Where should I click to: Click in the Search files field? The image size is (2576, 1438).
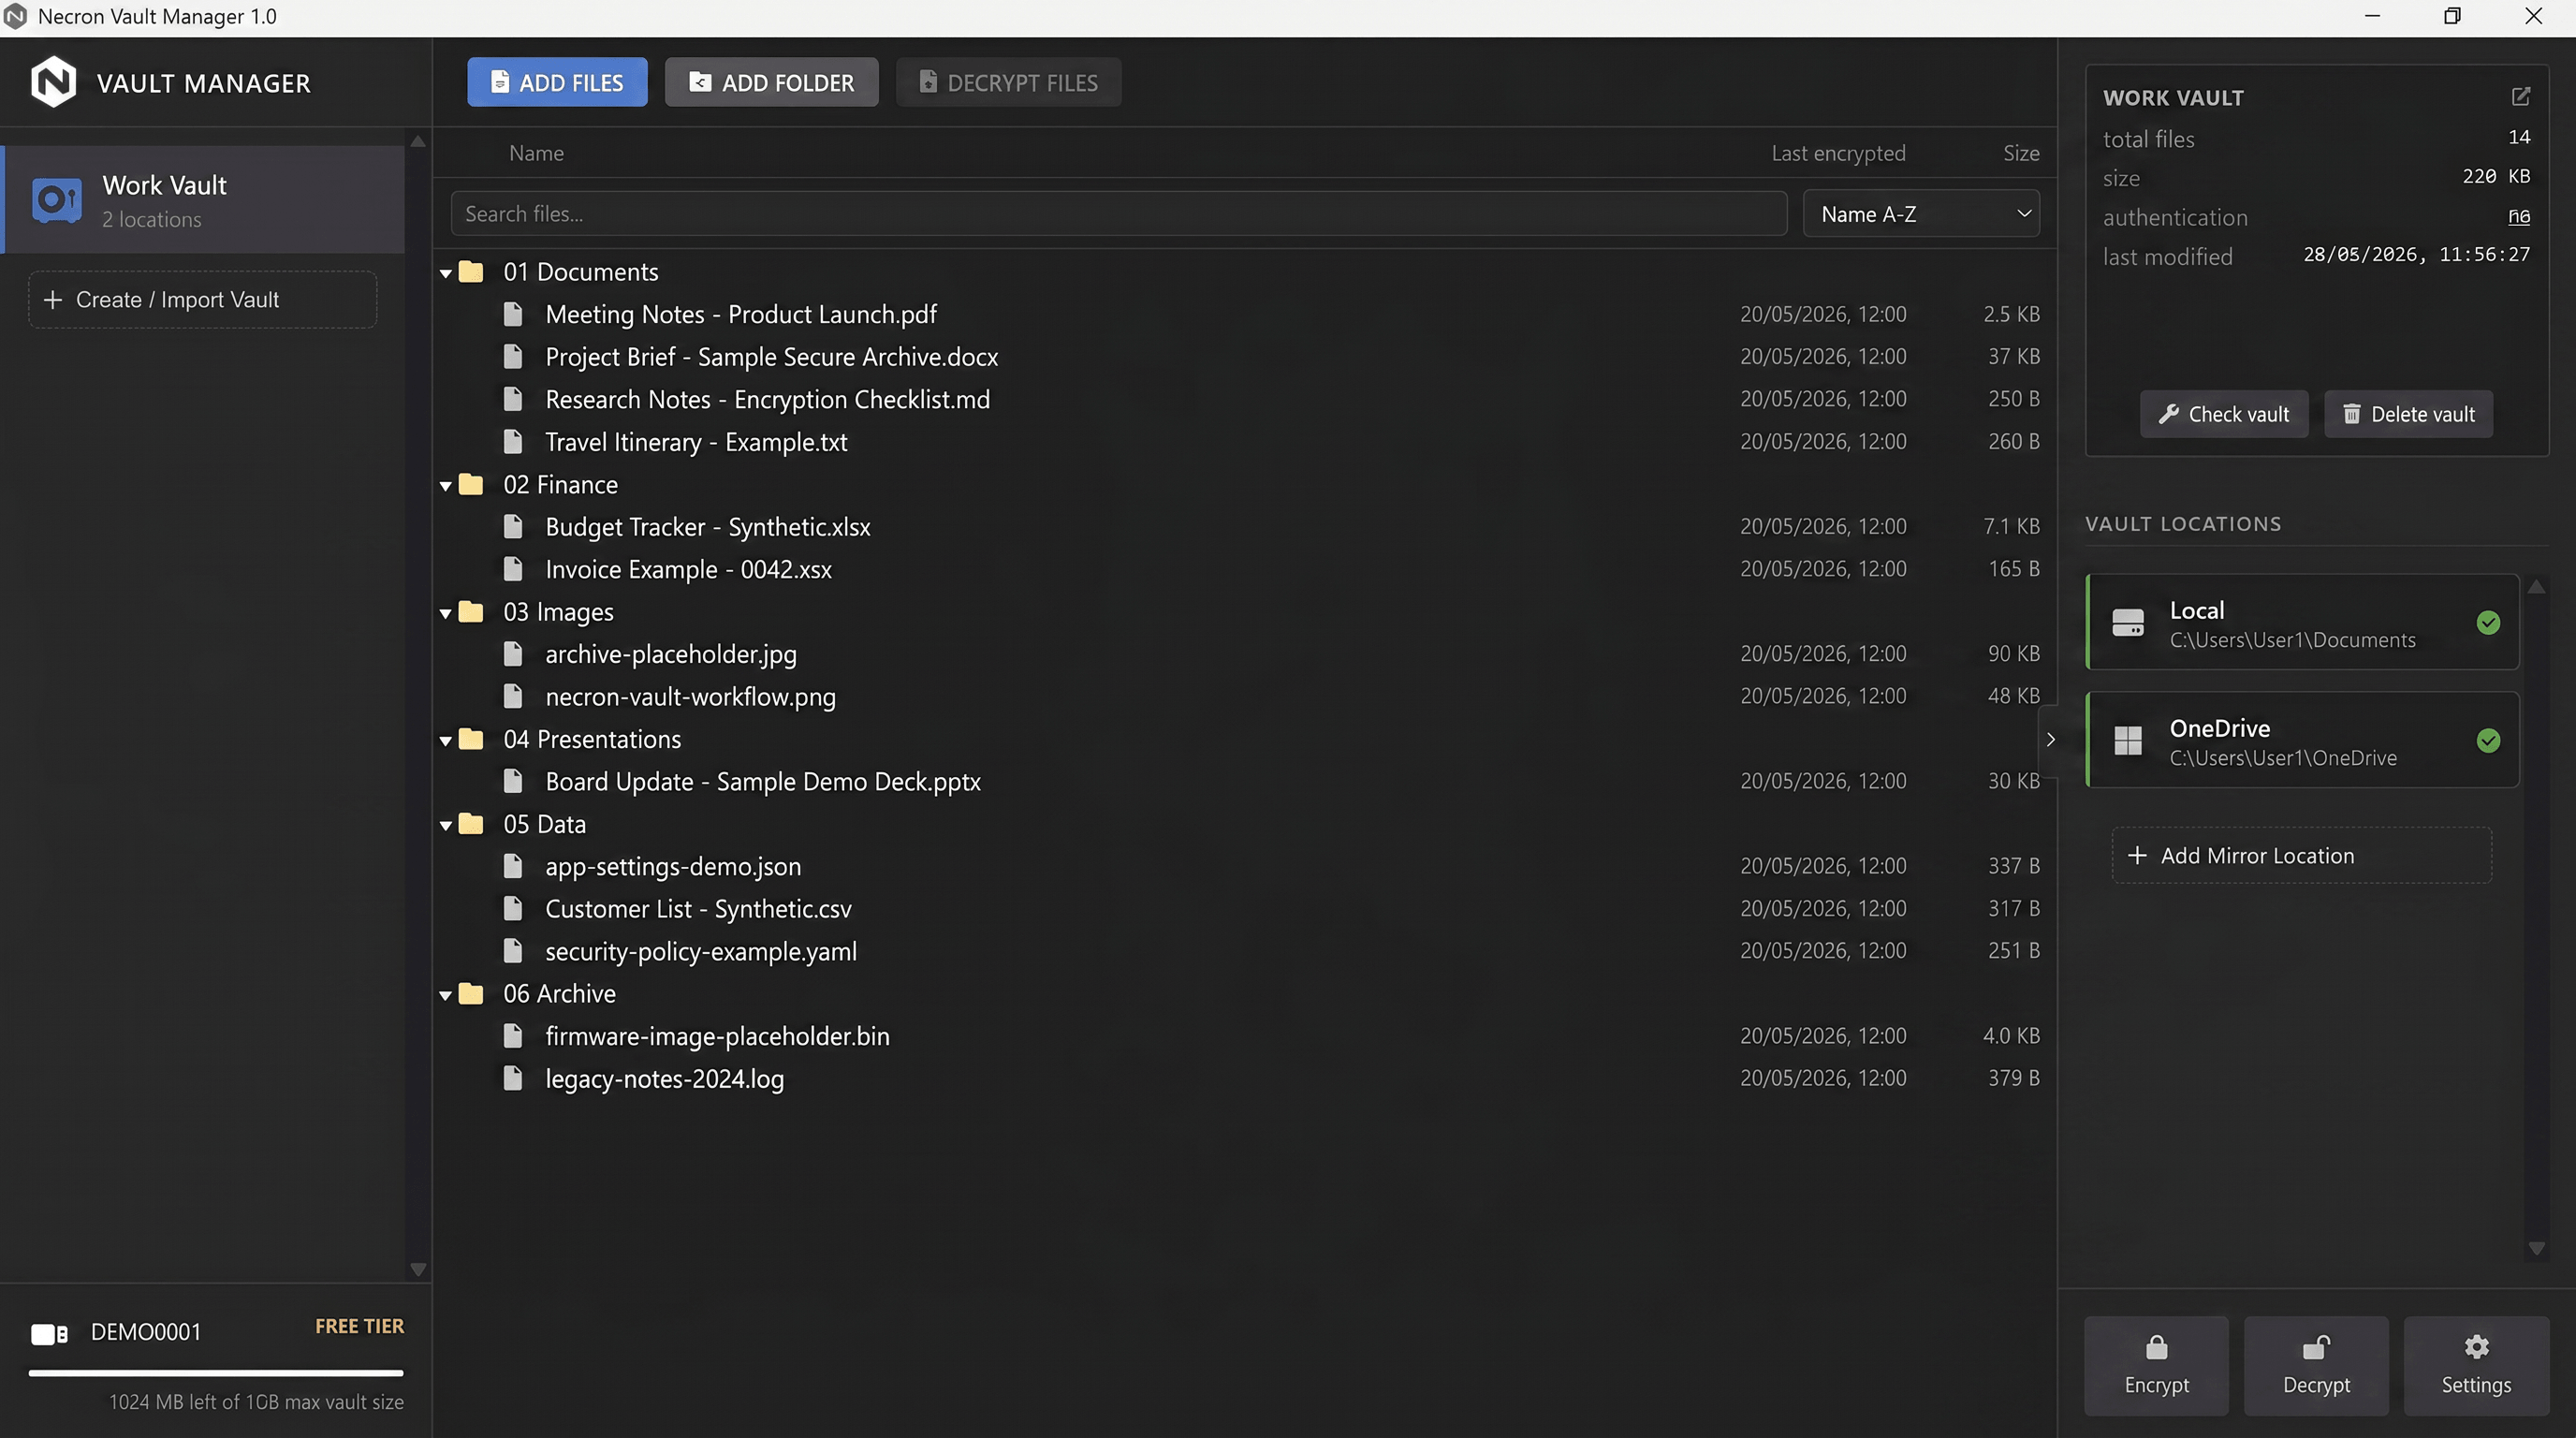[x=1118, y=214]
